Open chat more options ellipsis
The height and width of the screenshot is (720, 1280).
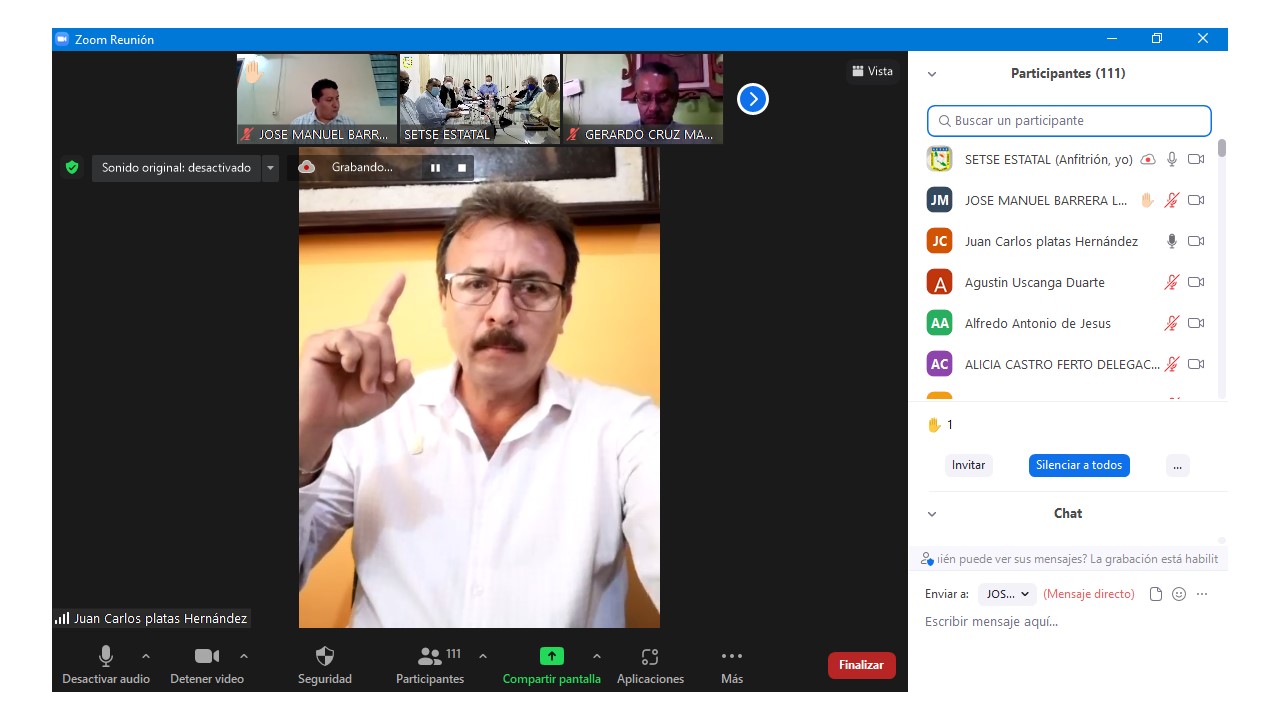1202,594
